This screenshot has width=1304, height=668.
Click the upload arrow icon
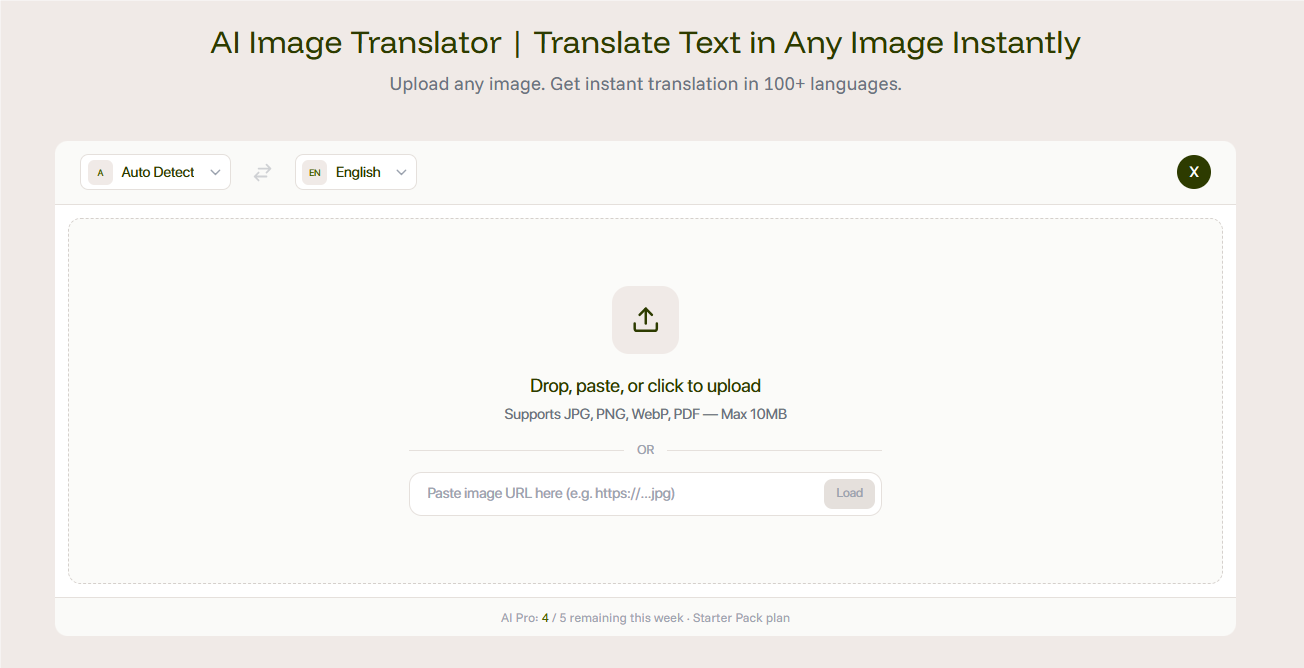point(645,320)
